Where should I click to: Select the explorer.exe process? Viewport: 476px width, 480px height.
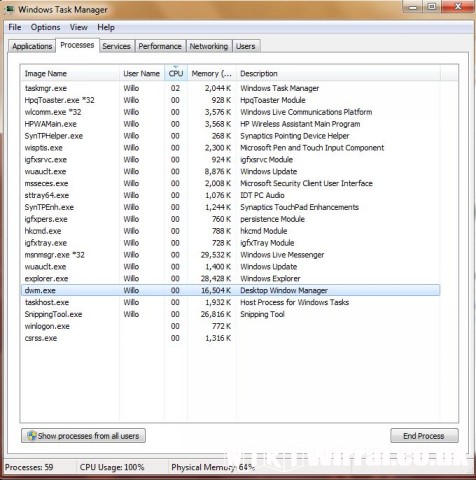coord(230,279)
